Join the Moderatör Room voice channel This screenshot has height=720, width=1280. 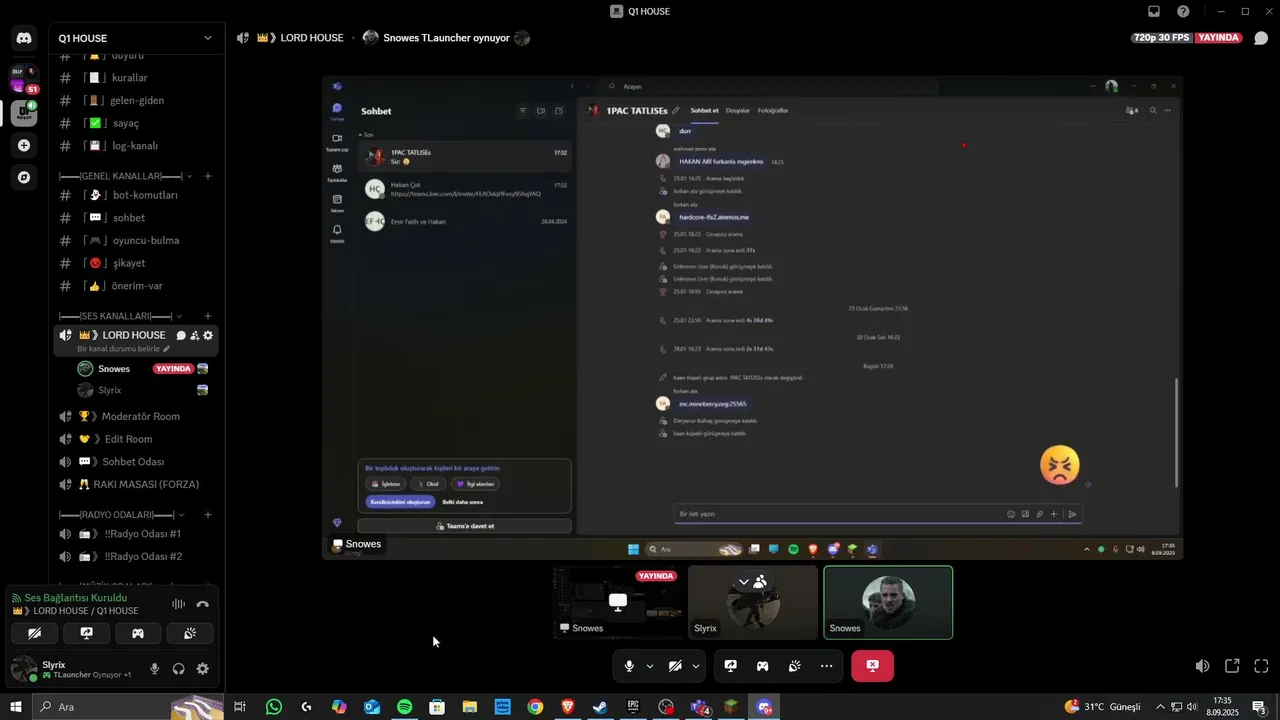[x=136, y=416]
